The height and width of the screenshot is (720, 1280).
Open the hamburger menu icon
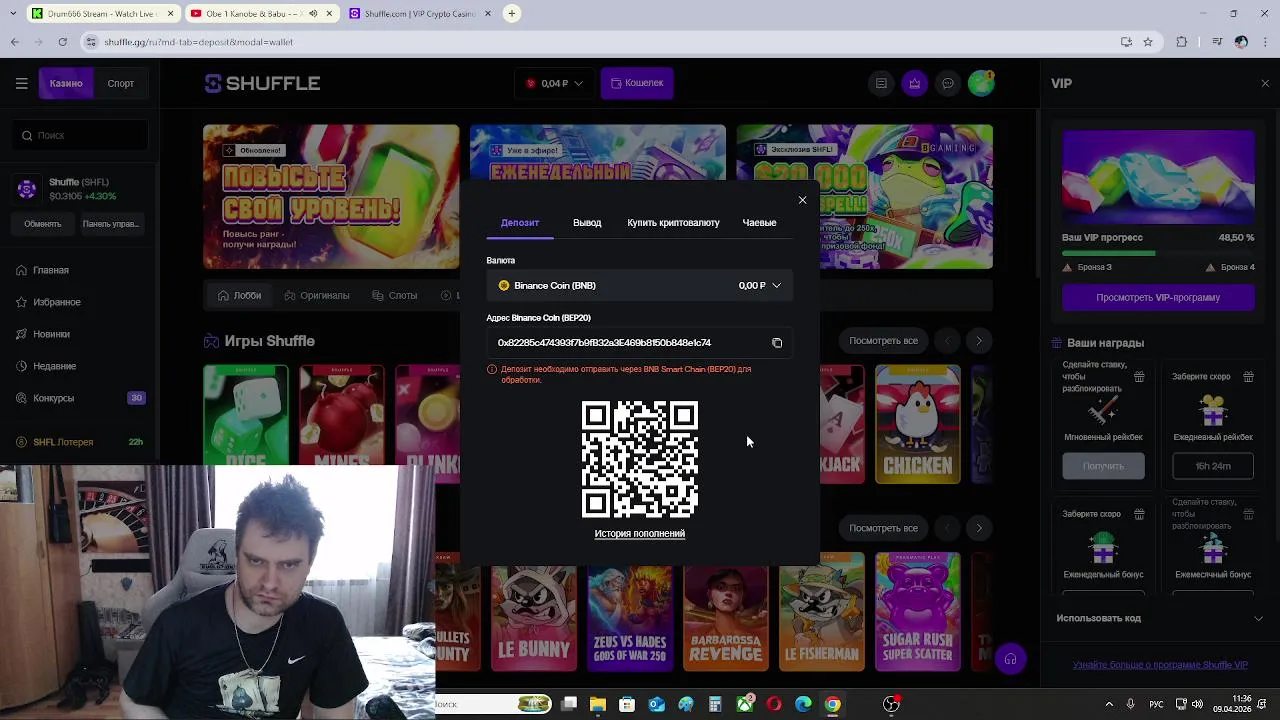coord(21,84)
